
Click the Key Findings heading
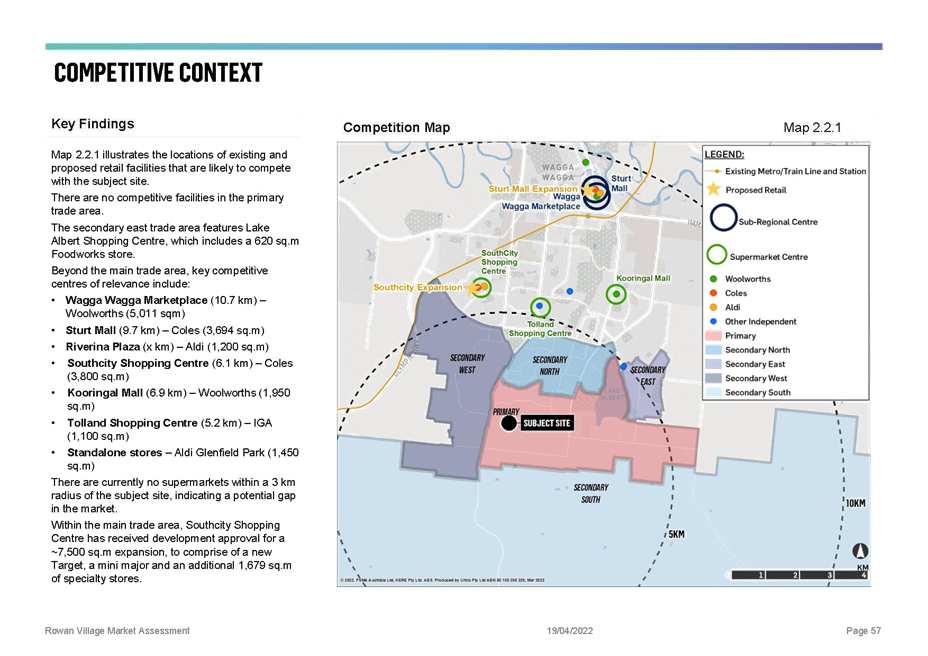pos(93,124)
